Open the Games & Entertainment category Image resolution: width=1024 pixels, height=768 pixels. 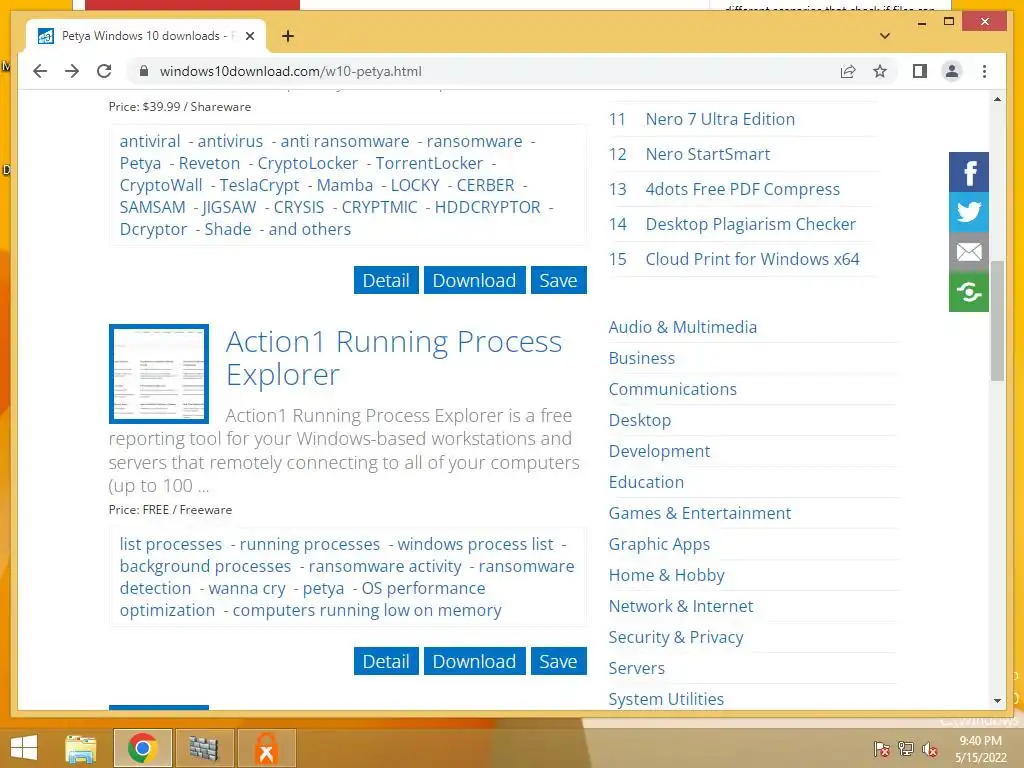click(x=699, y=513)
